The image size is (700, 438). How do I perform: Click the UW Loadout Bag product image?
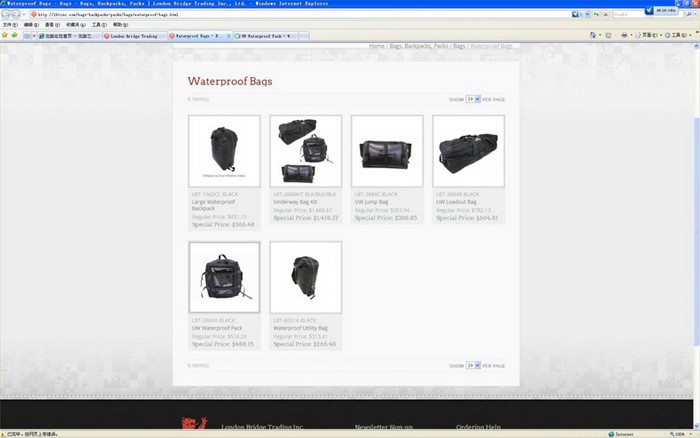pos(468,151)
